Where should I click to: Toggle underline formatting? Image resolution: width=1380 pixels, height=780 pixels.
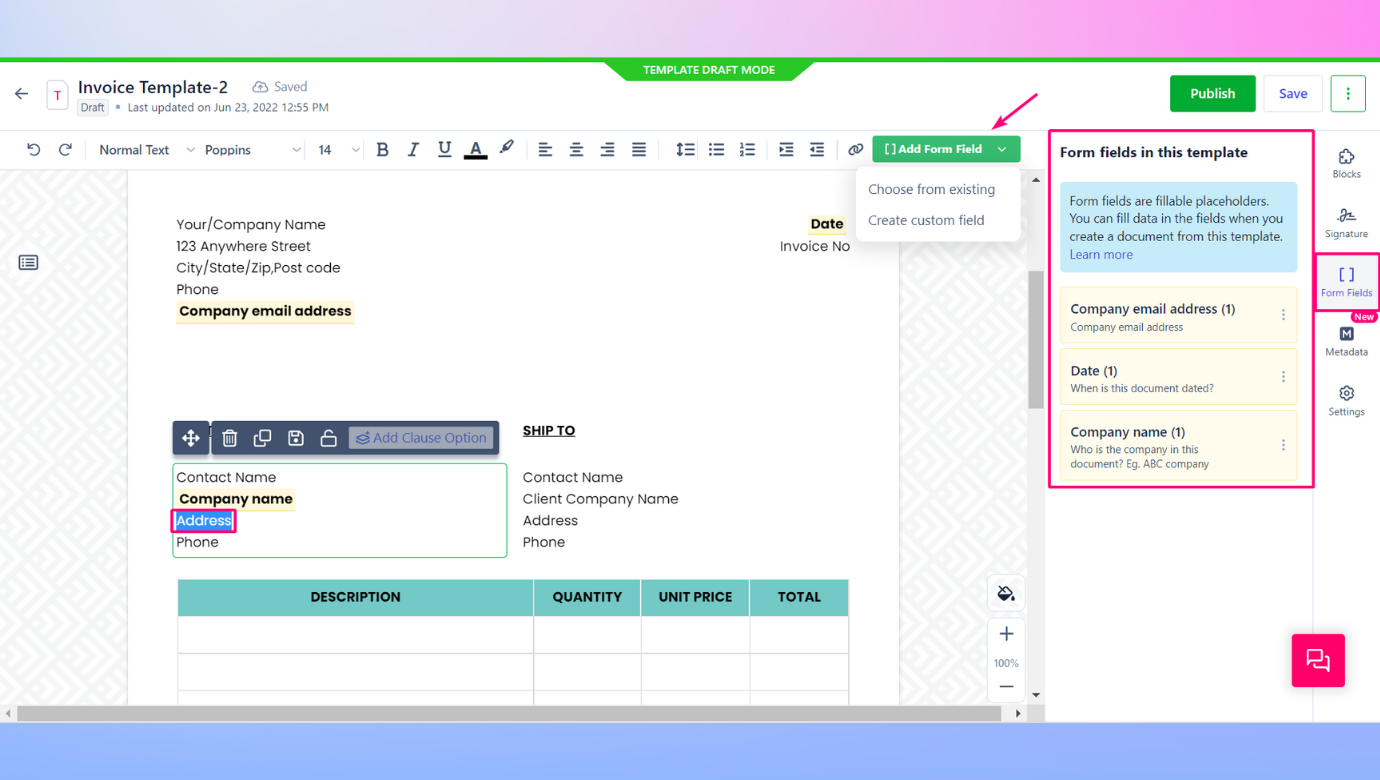[x=444, y=149]
